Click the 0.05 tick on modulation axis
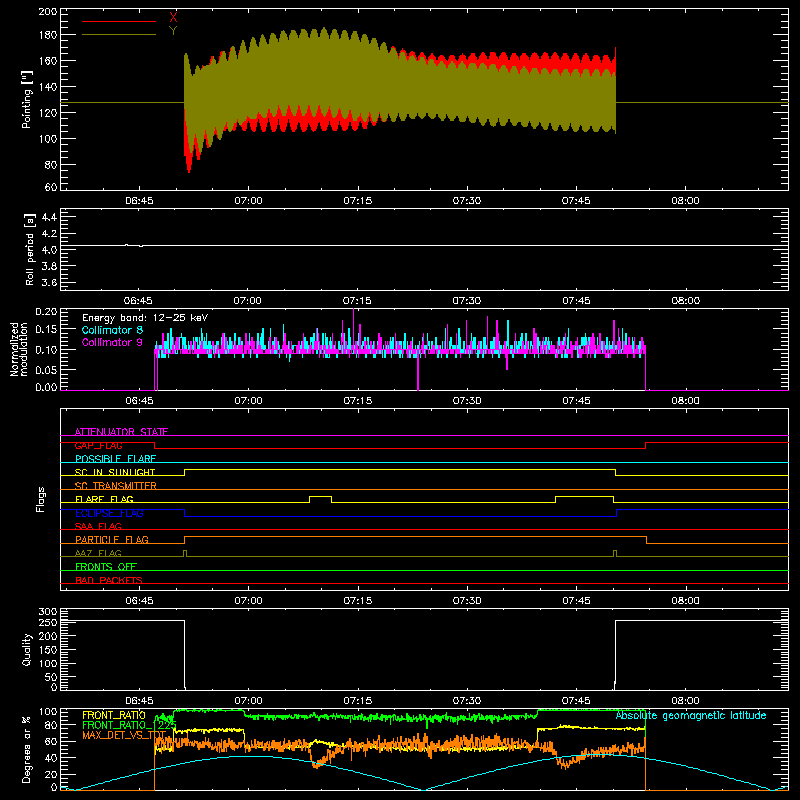The height and width of the screenshot is (800, 800). click(x=46, y=369)
